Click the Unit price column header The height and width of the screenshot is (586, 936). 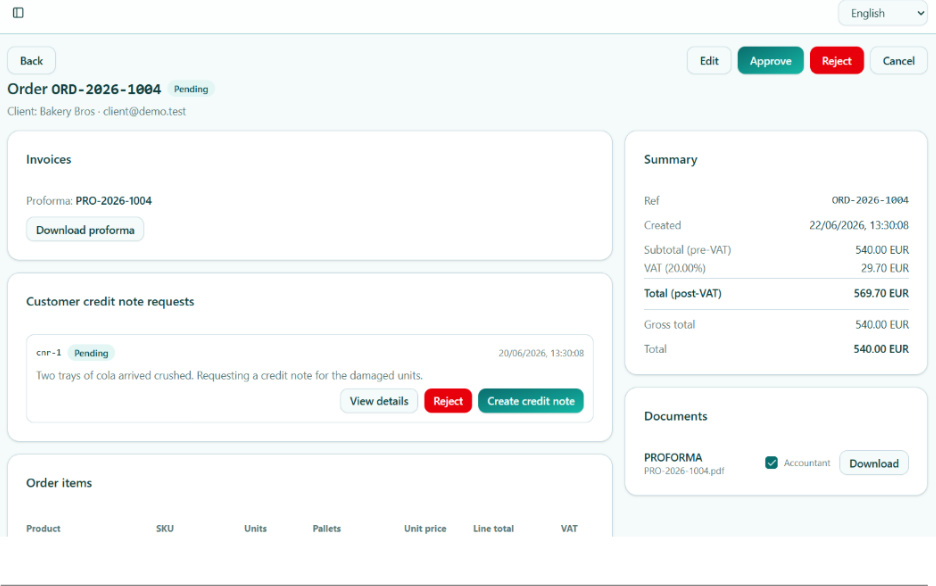pos(425,528)
